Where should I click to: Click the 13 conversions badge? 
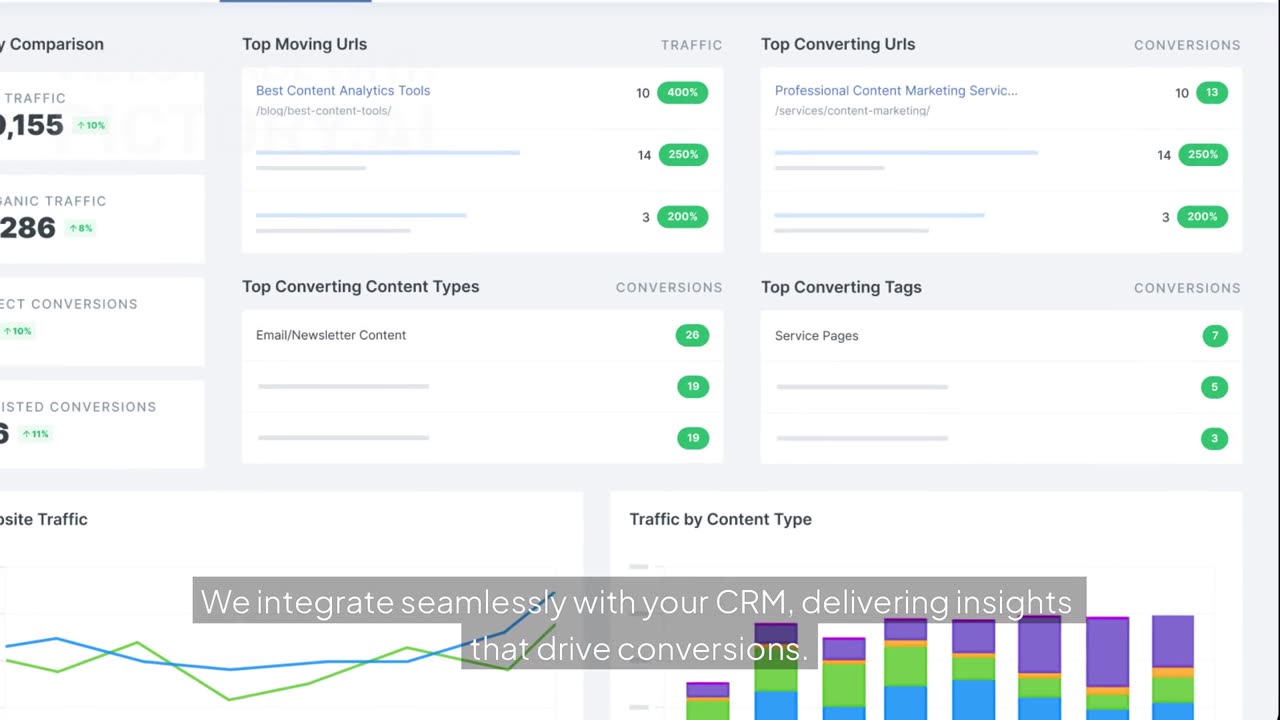tap(1212, 92)
